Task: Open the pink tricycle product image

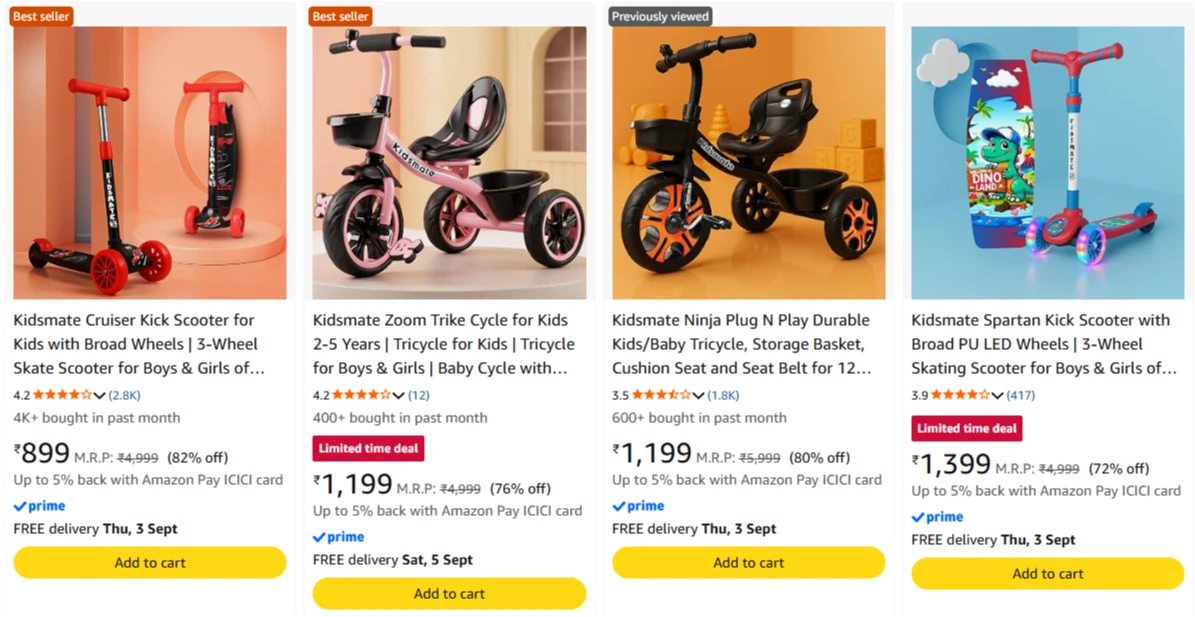Action: pos(450,163)
